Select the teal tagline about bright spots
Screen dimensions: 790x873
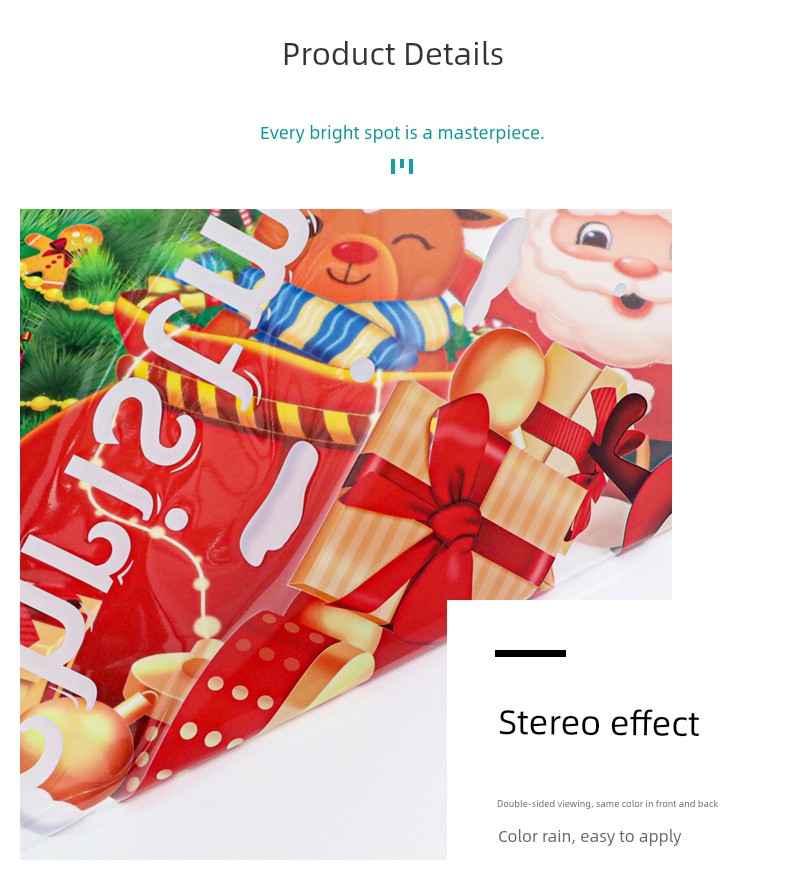pos(402,133)
